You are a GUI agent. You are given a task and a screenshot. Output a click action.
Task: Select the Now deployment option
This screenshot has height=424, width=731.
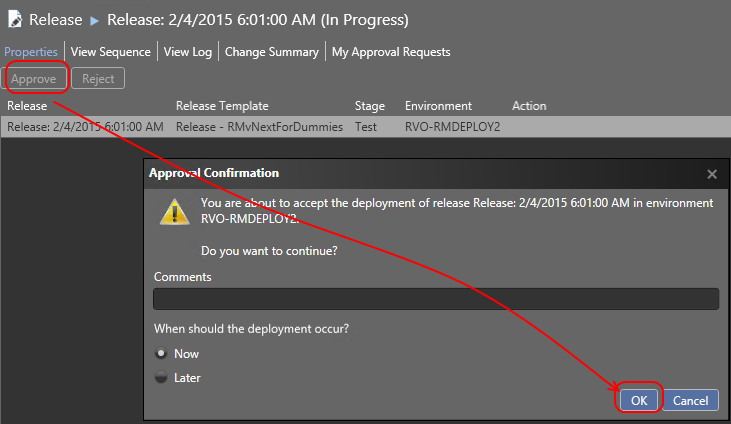[160, 354]
